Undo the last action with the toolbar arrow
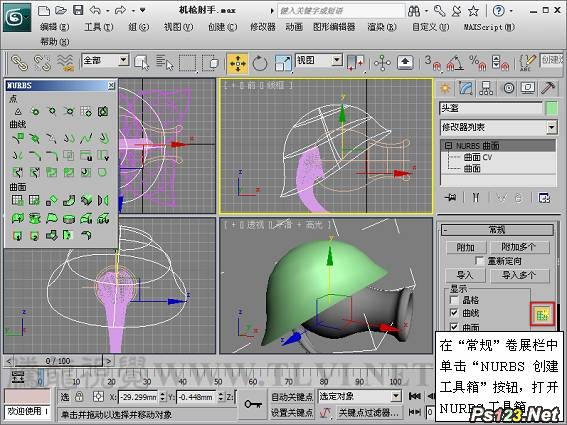The image size is (567, 425). click(x=96, y=10)
